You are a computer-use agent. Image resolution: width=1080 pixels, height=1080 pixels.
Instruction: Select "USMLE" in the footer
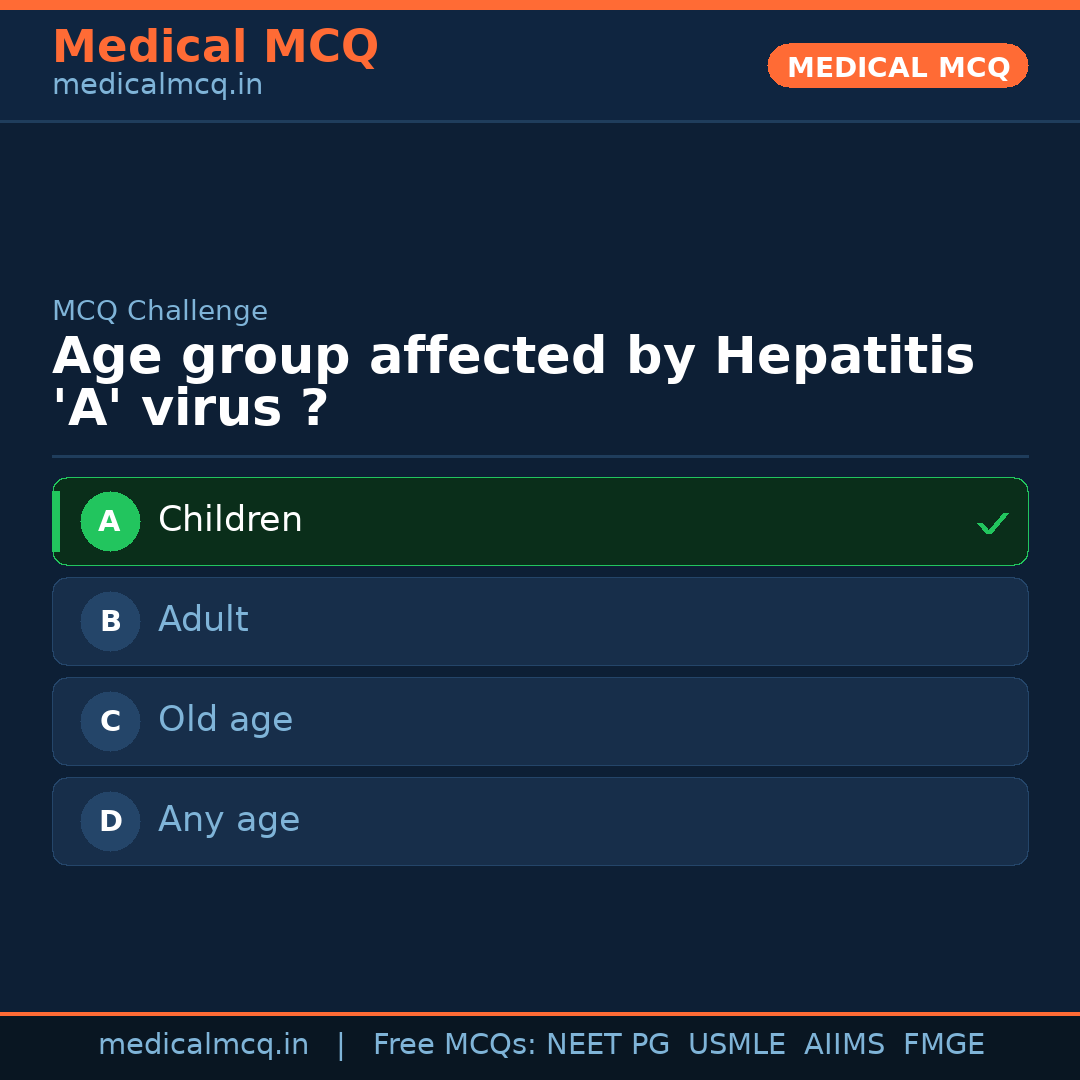click(736, 1045)
